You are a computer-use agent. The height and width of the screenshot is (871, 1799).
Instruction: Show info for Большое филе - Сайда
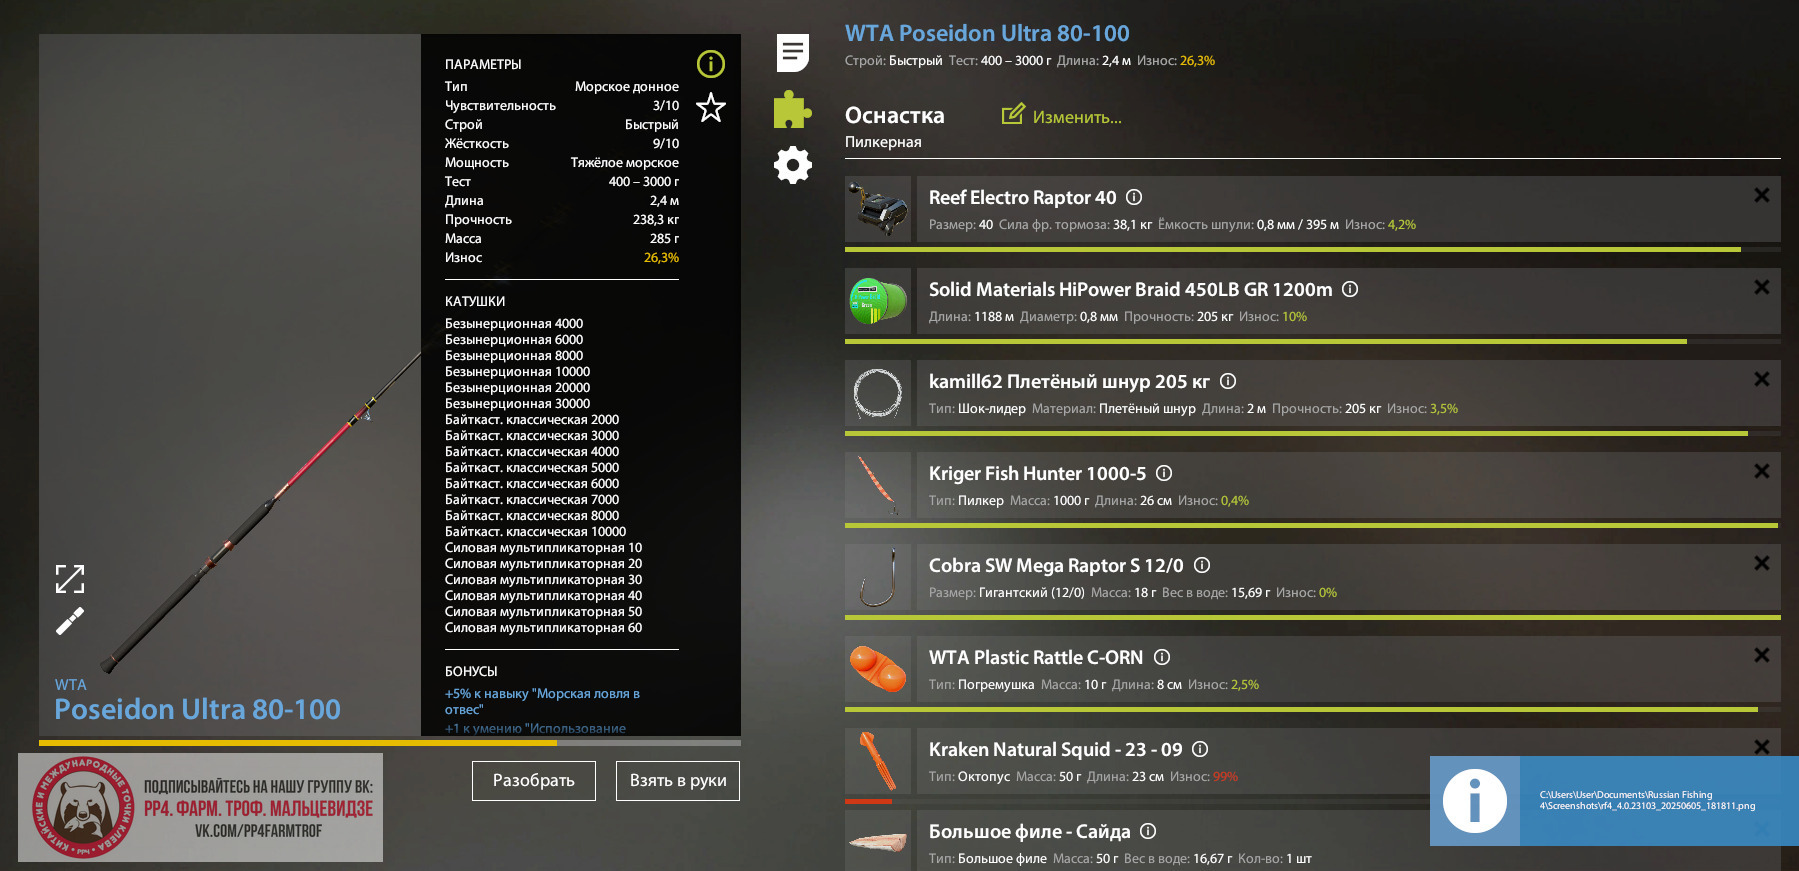click(1148, 831)
